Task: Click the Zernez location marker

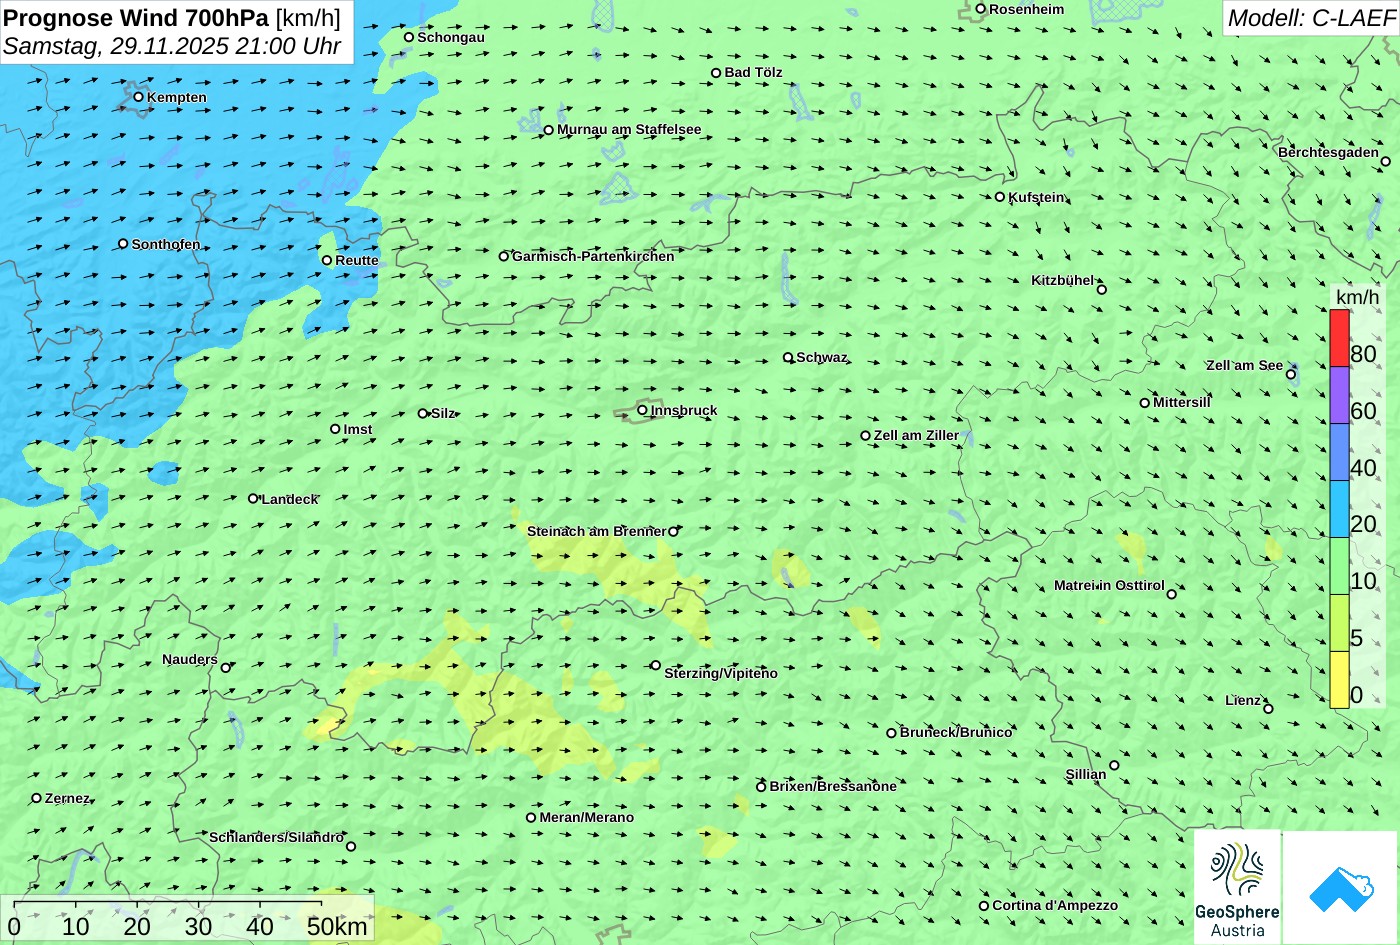Action: coord(36,798)
